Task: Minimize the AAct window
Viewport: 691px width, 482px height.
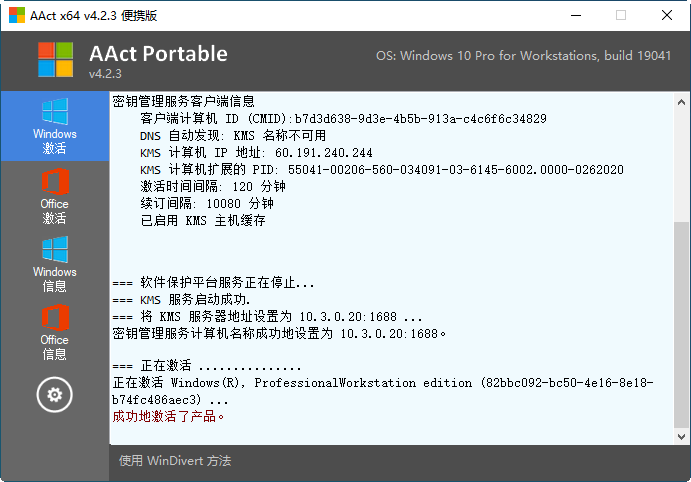Action: pos(576,15)
